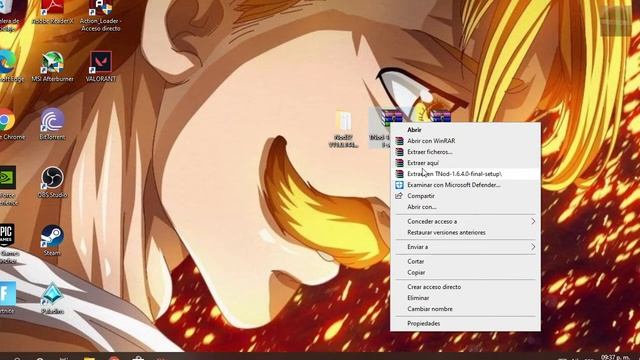Select MSI Afterburner desktop icon
The width and height of the screenshot is (640, 360).
(53, 67)
